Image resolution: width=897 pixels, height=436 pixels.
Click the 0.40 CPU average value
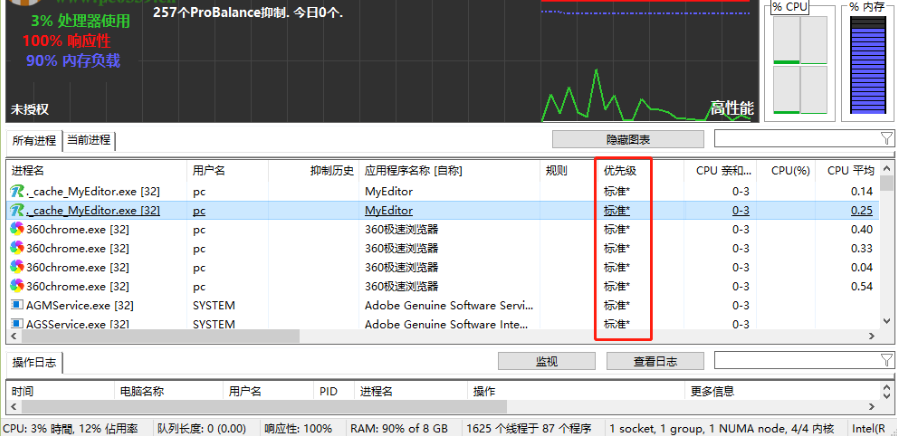(x=862, y=229)
